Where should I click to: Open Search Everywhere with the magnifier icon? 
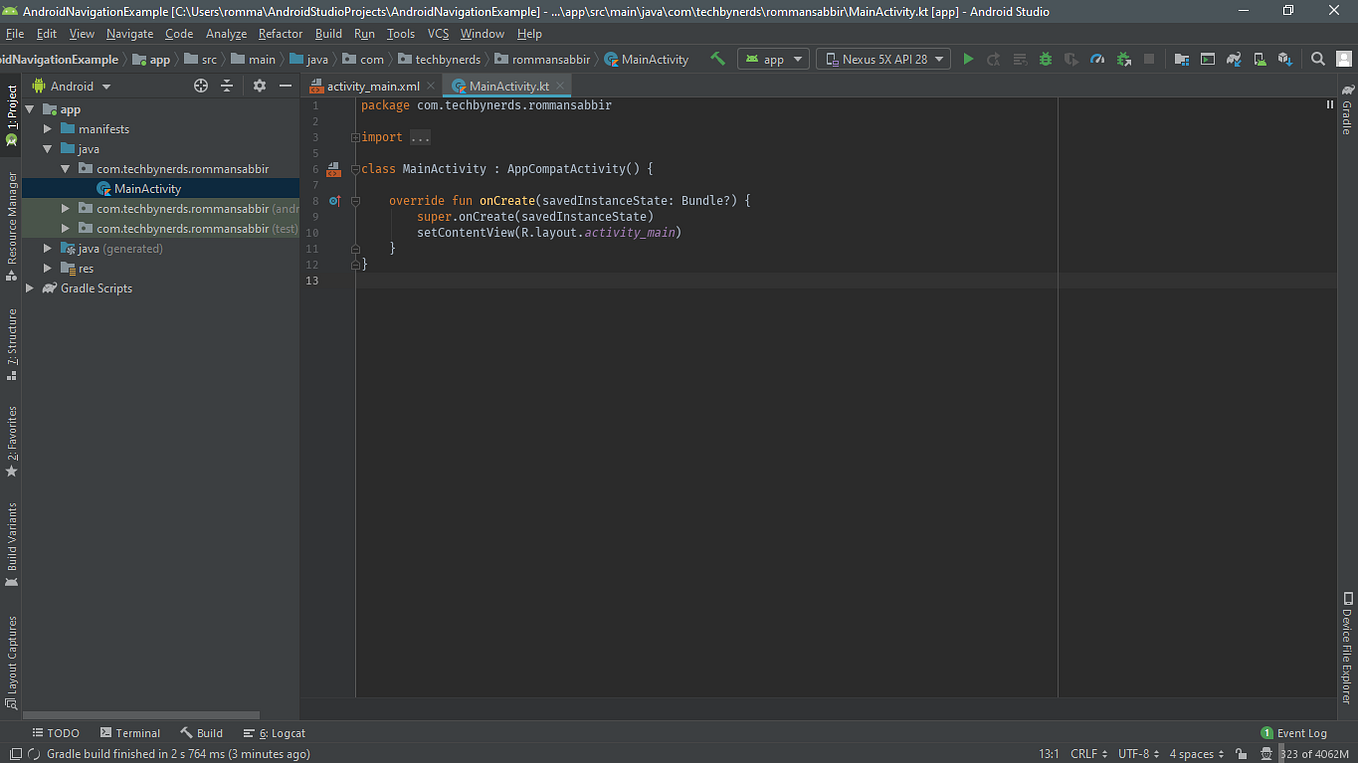click(1317, 59)
